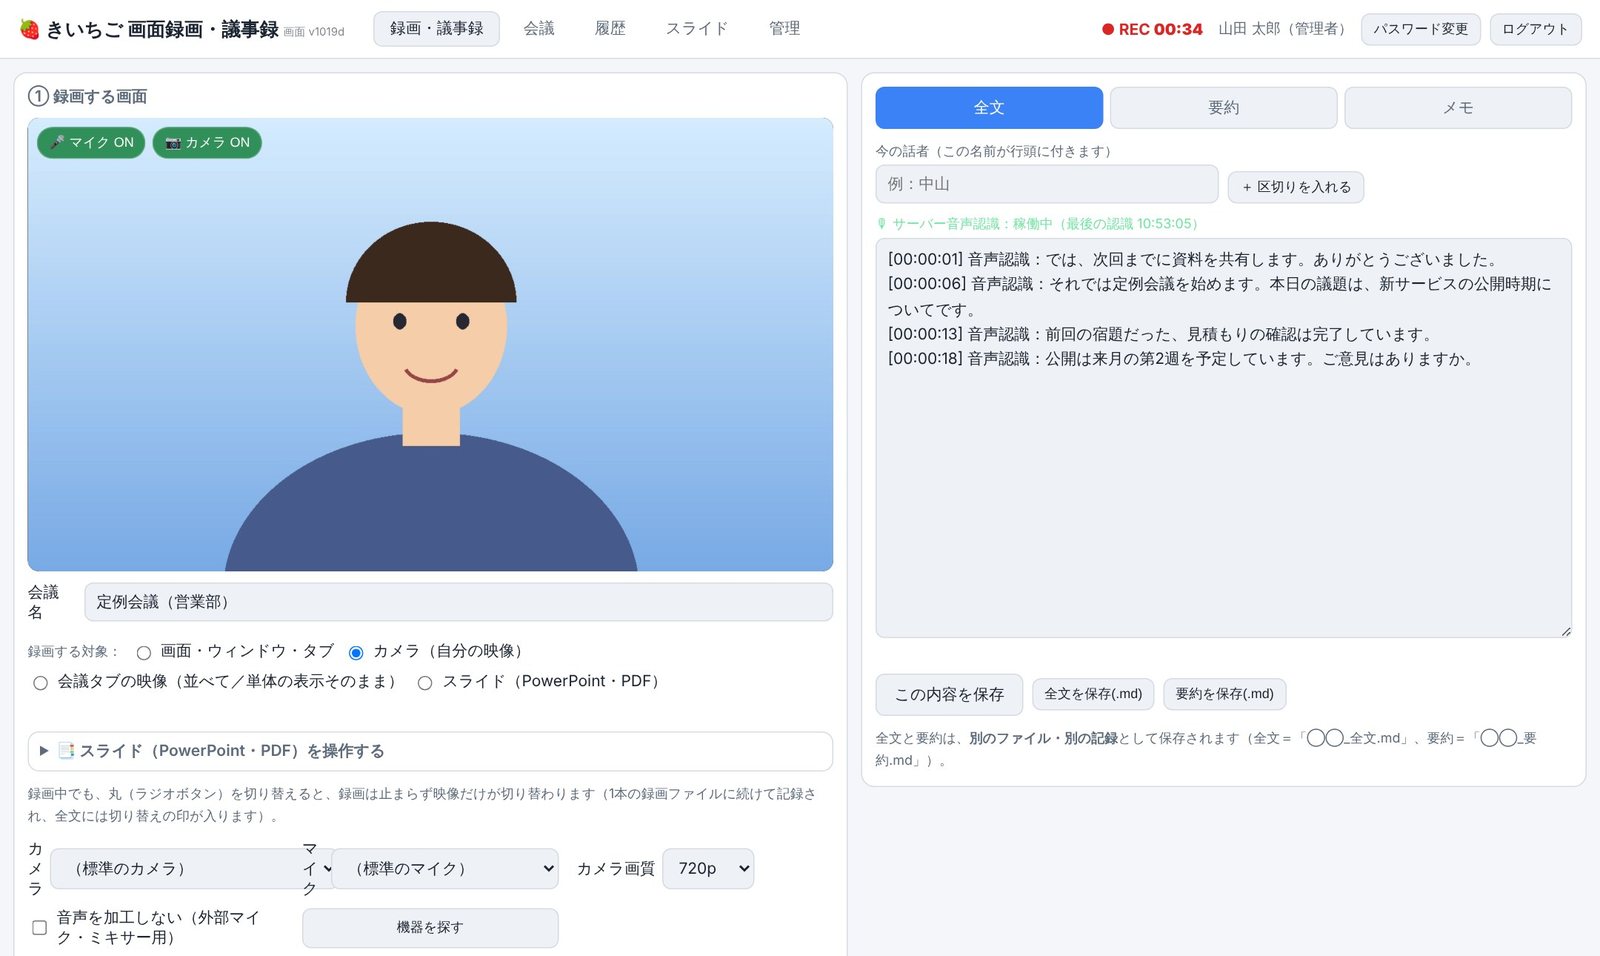This screenshot has width=1600, height=956.
Task: Click the app title きいちご 画面録画・議事録
Action: 162,29
